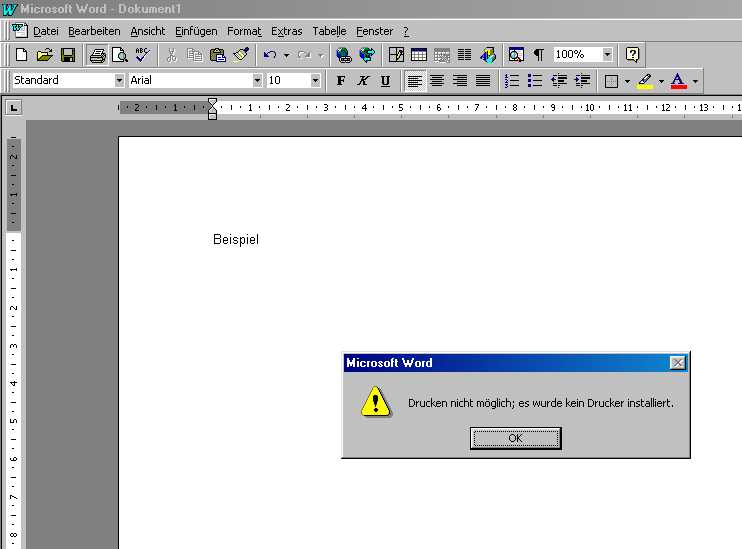742x549 pixels.
Task: Apply red font color
Action: (679, 81)
